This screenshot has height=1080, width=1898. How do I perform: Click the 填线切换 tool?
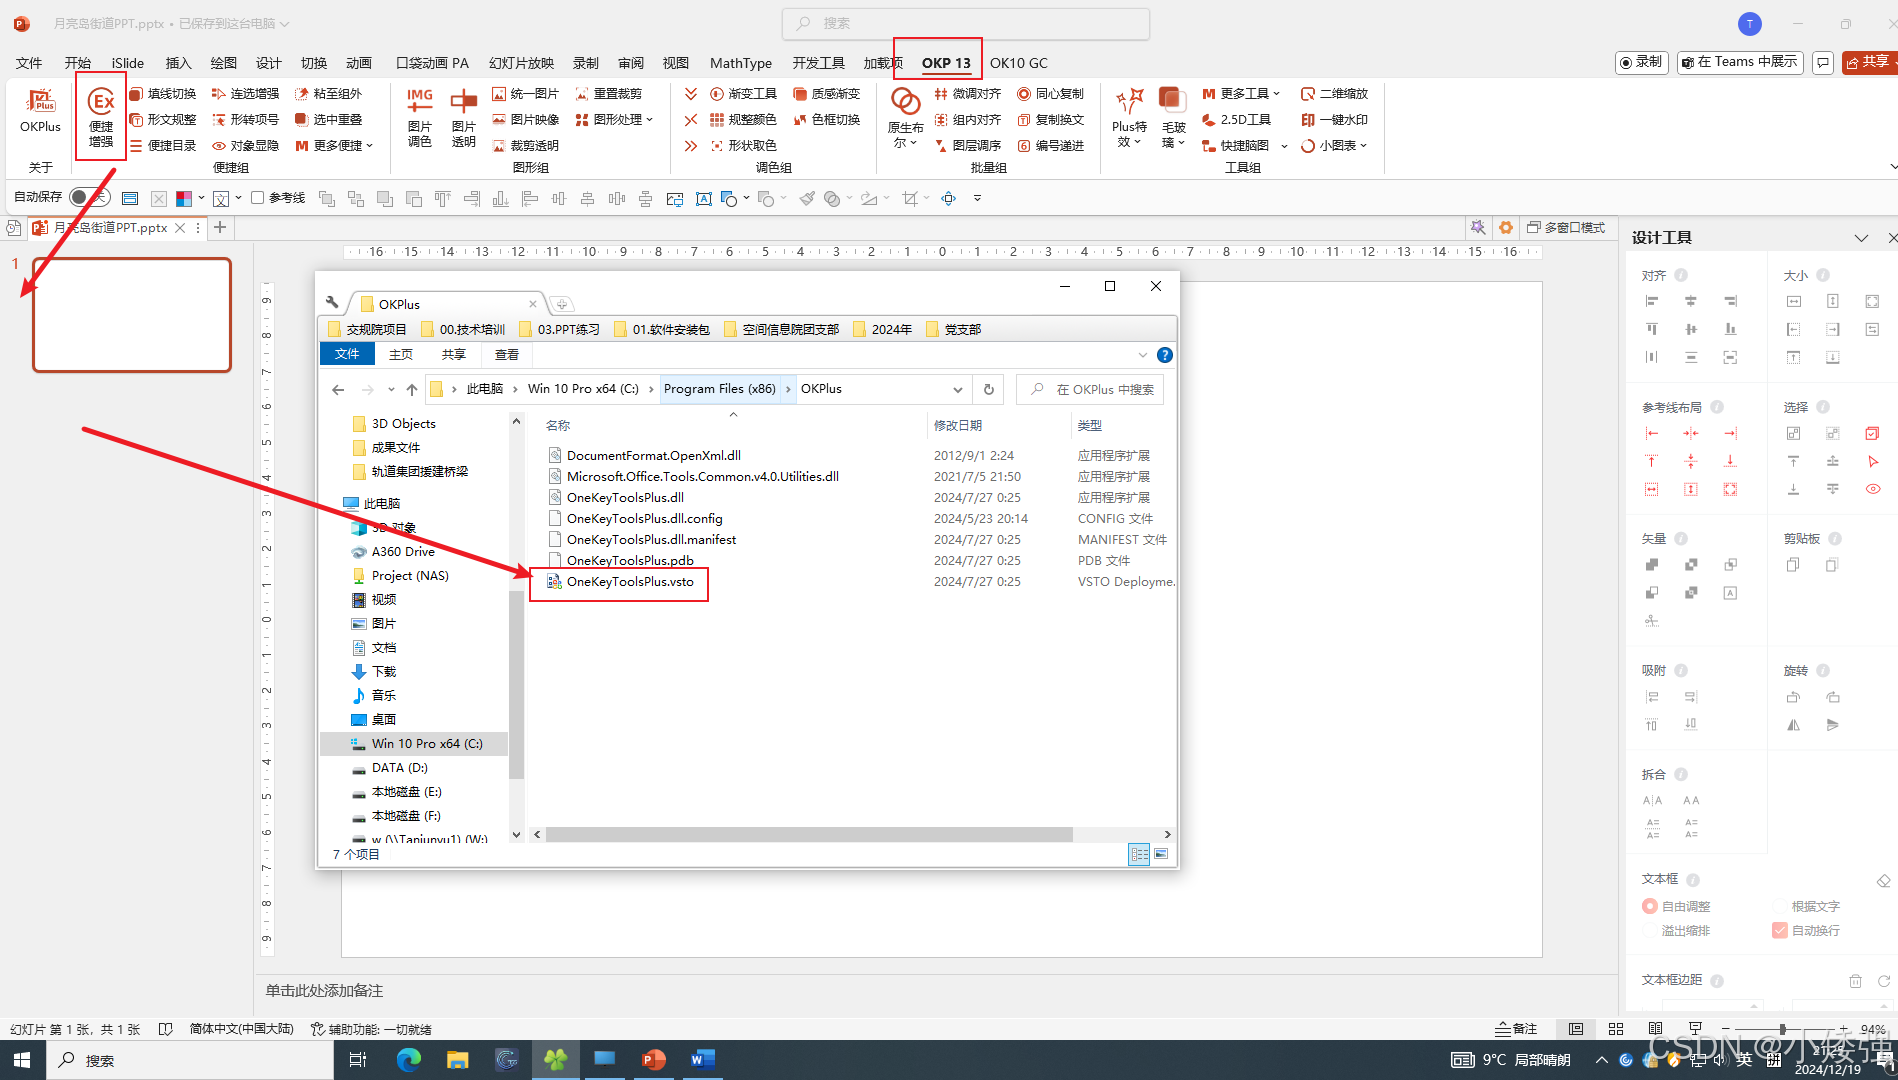(x=162, y=94)
